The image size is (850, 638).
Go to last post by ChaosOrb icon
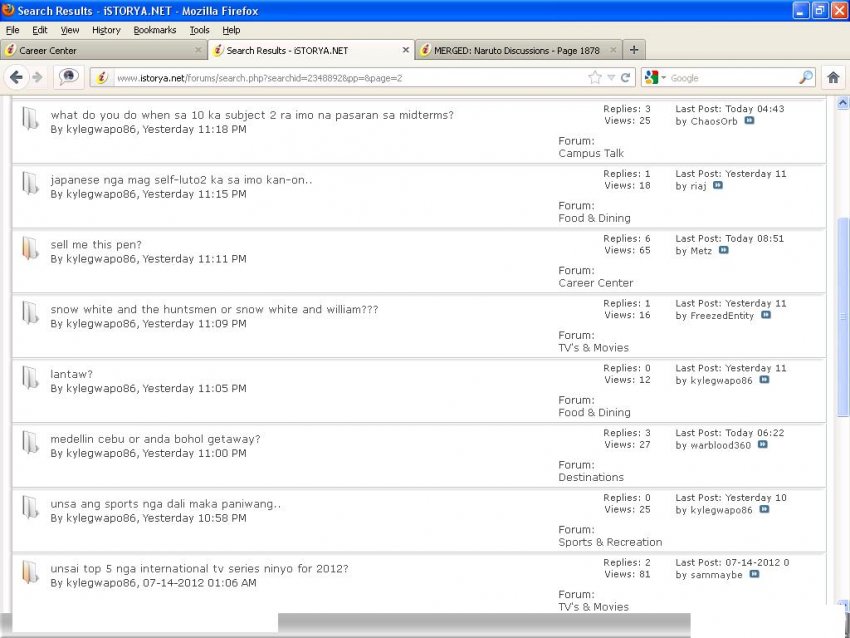point(749,122)
